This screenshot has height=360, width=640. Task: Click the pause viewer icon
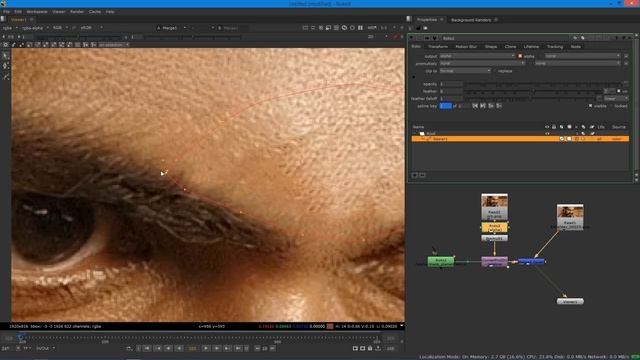point(360,28)
